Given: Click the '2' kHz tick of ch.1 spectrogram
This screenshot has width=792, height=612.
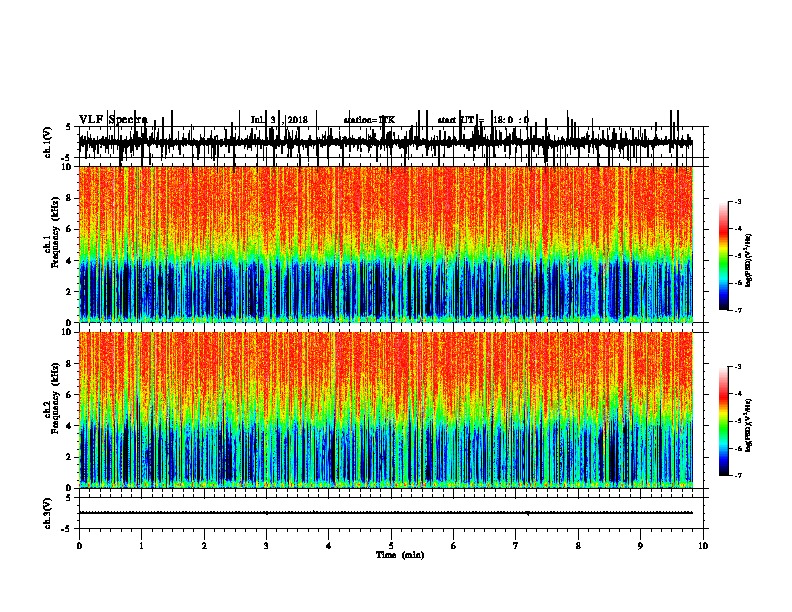Looking at the screenshot, I should tap(70, 291).
